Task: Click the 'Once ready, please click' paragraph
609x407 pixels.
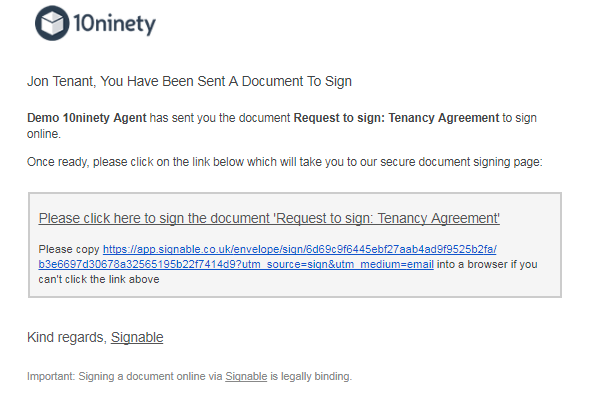Action: 200,161
